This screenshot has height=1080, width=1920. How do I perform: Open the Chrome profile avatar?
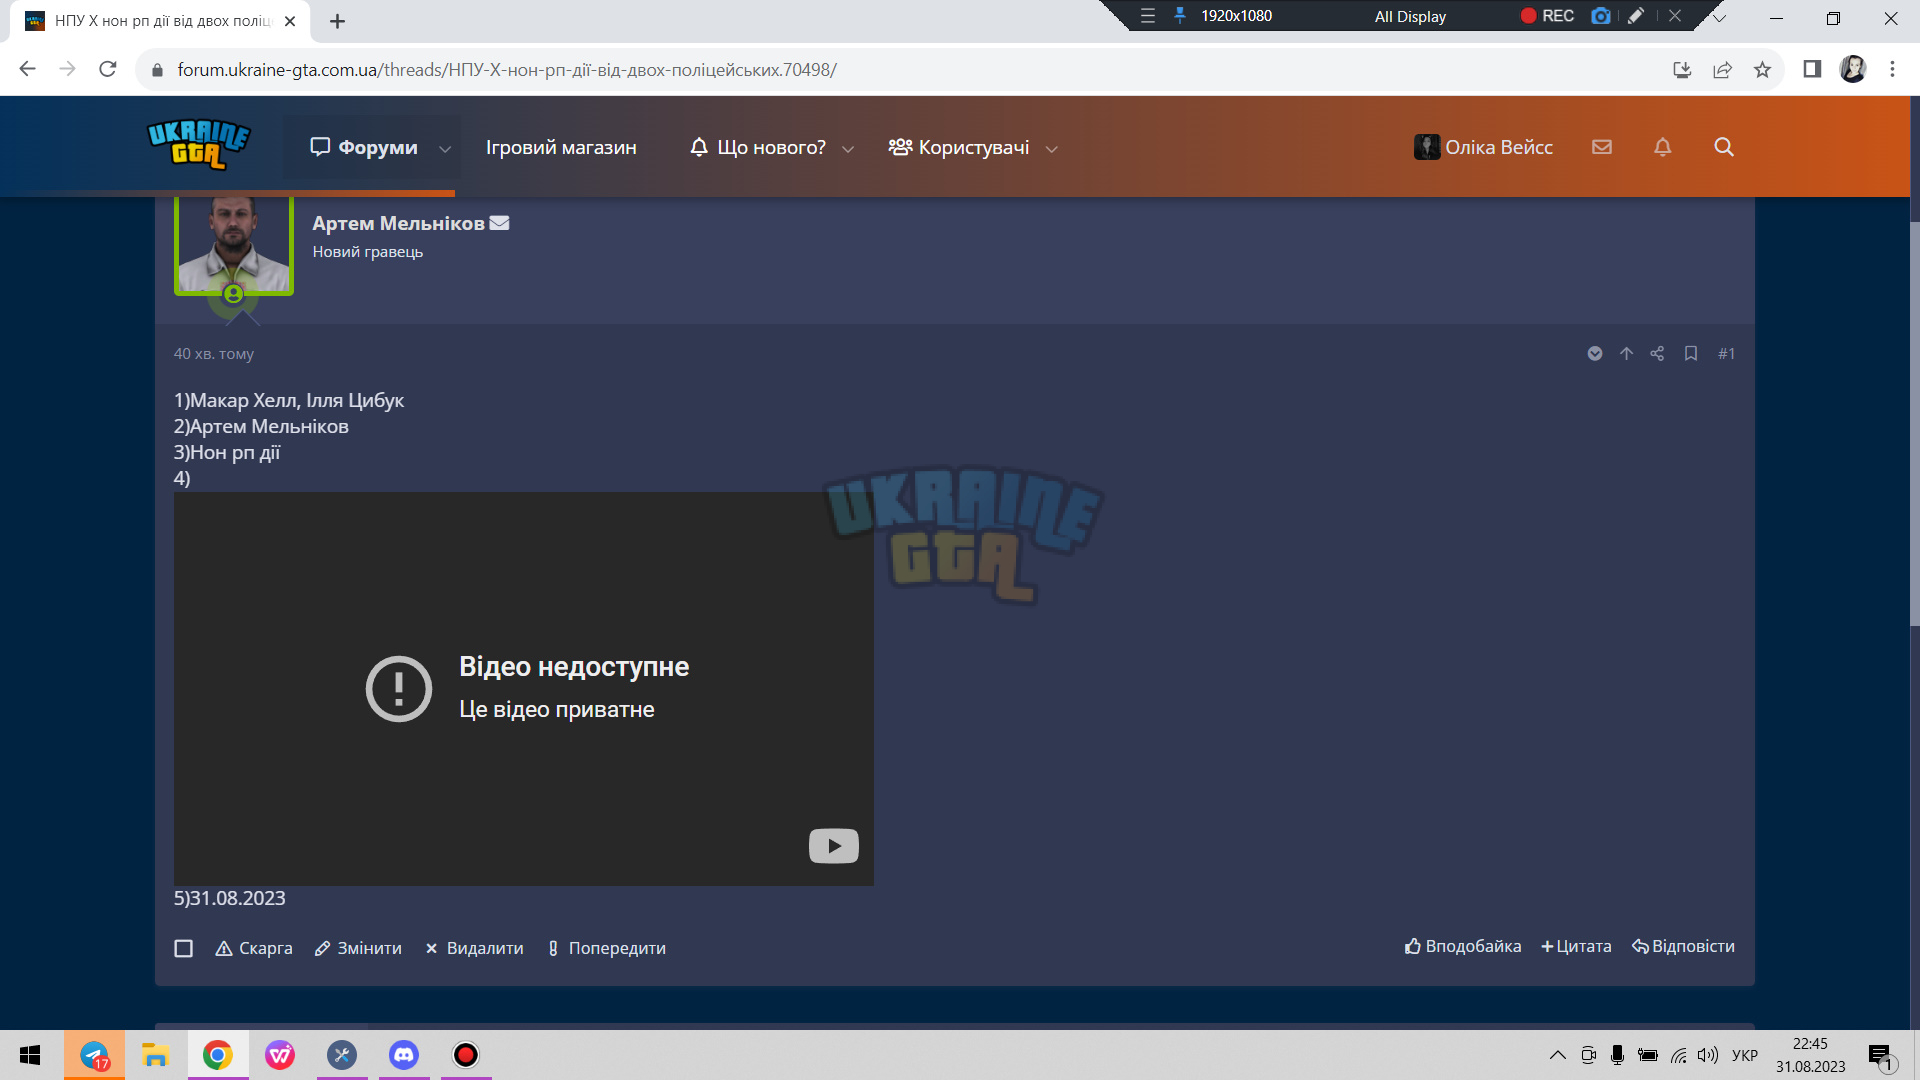[x=1852, y=69]
